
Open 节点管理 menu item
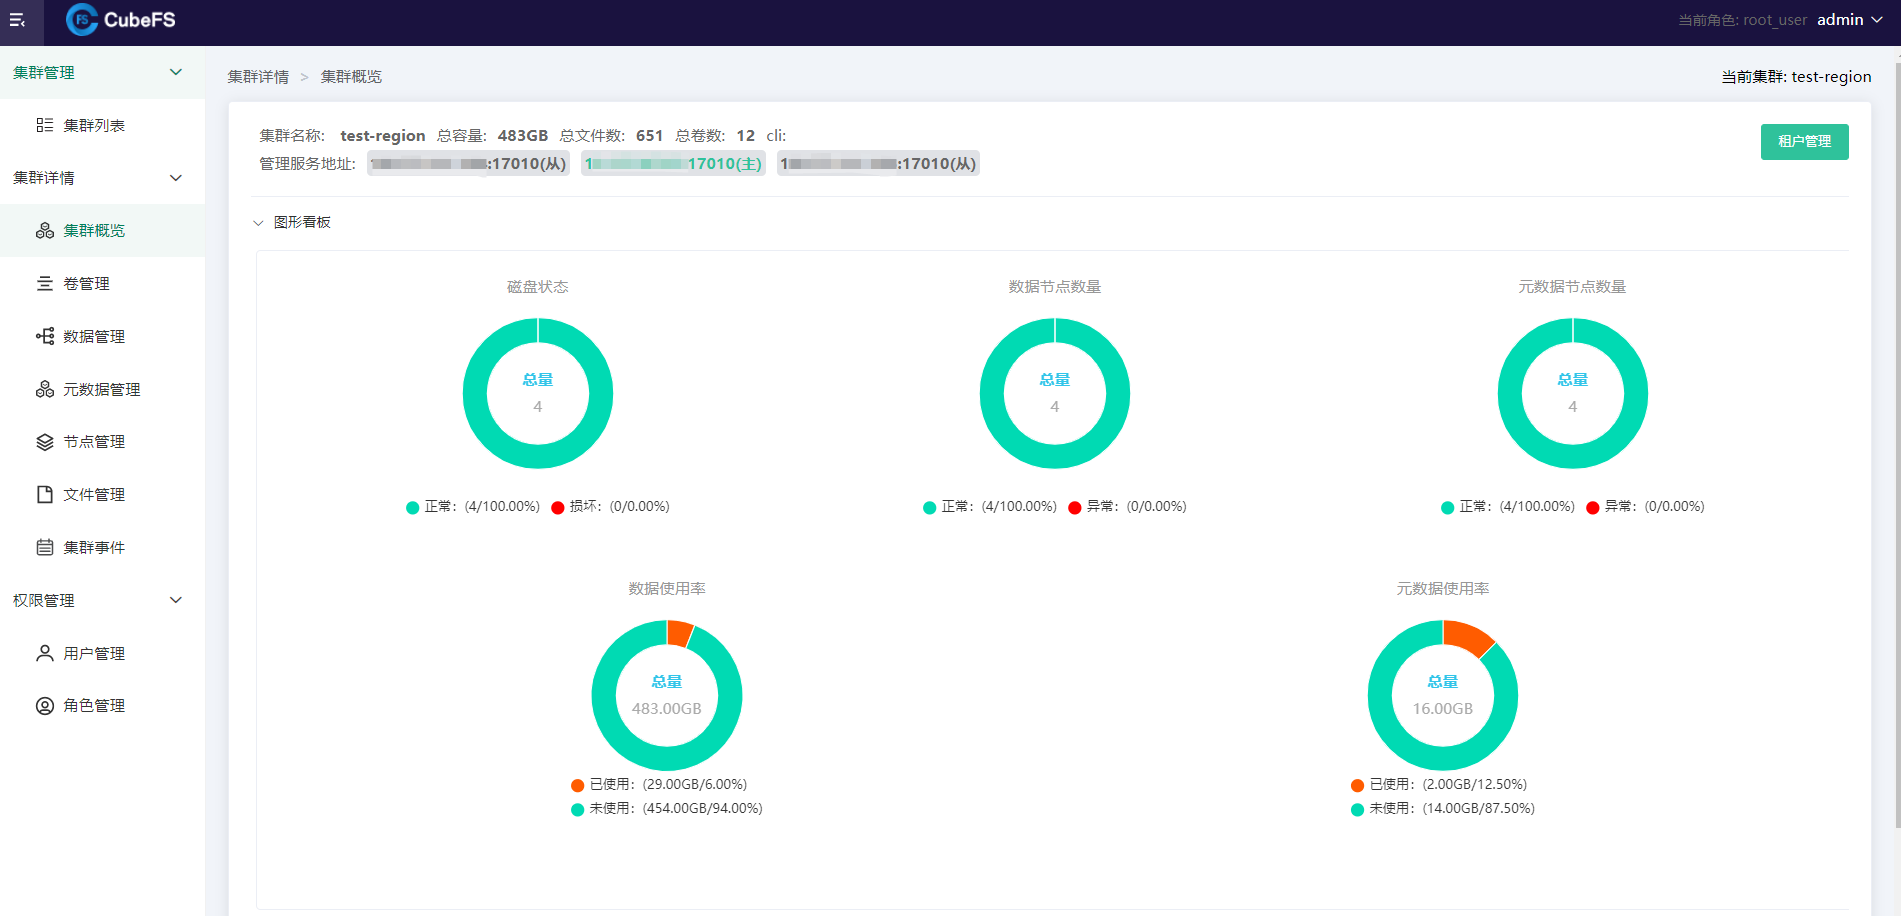[102, 442]
